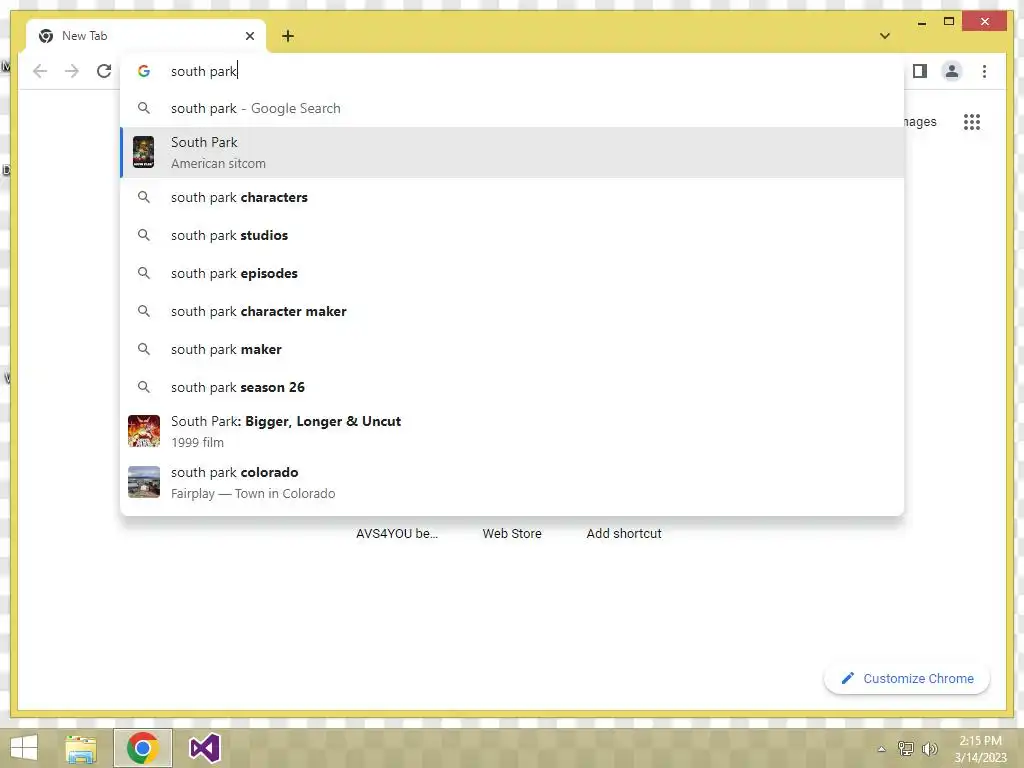Screen dimensions: 1024x768
Task: Click search icon beside 'south park episodes'
Action: coord(144,273)
